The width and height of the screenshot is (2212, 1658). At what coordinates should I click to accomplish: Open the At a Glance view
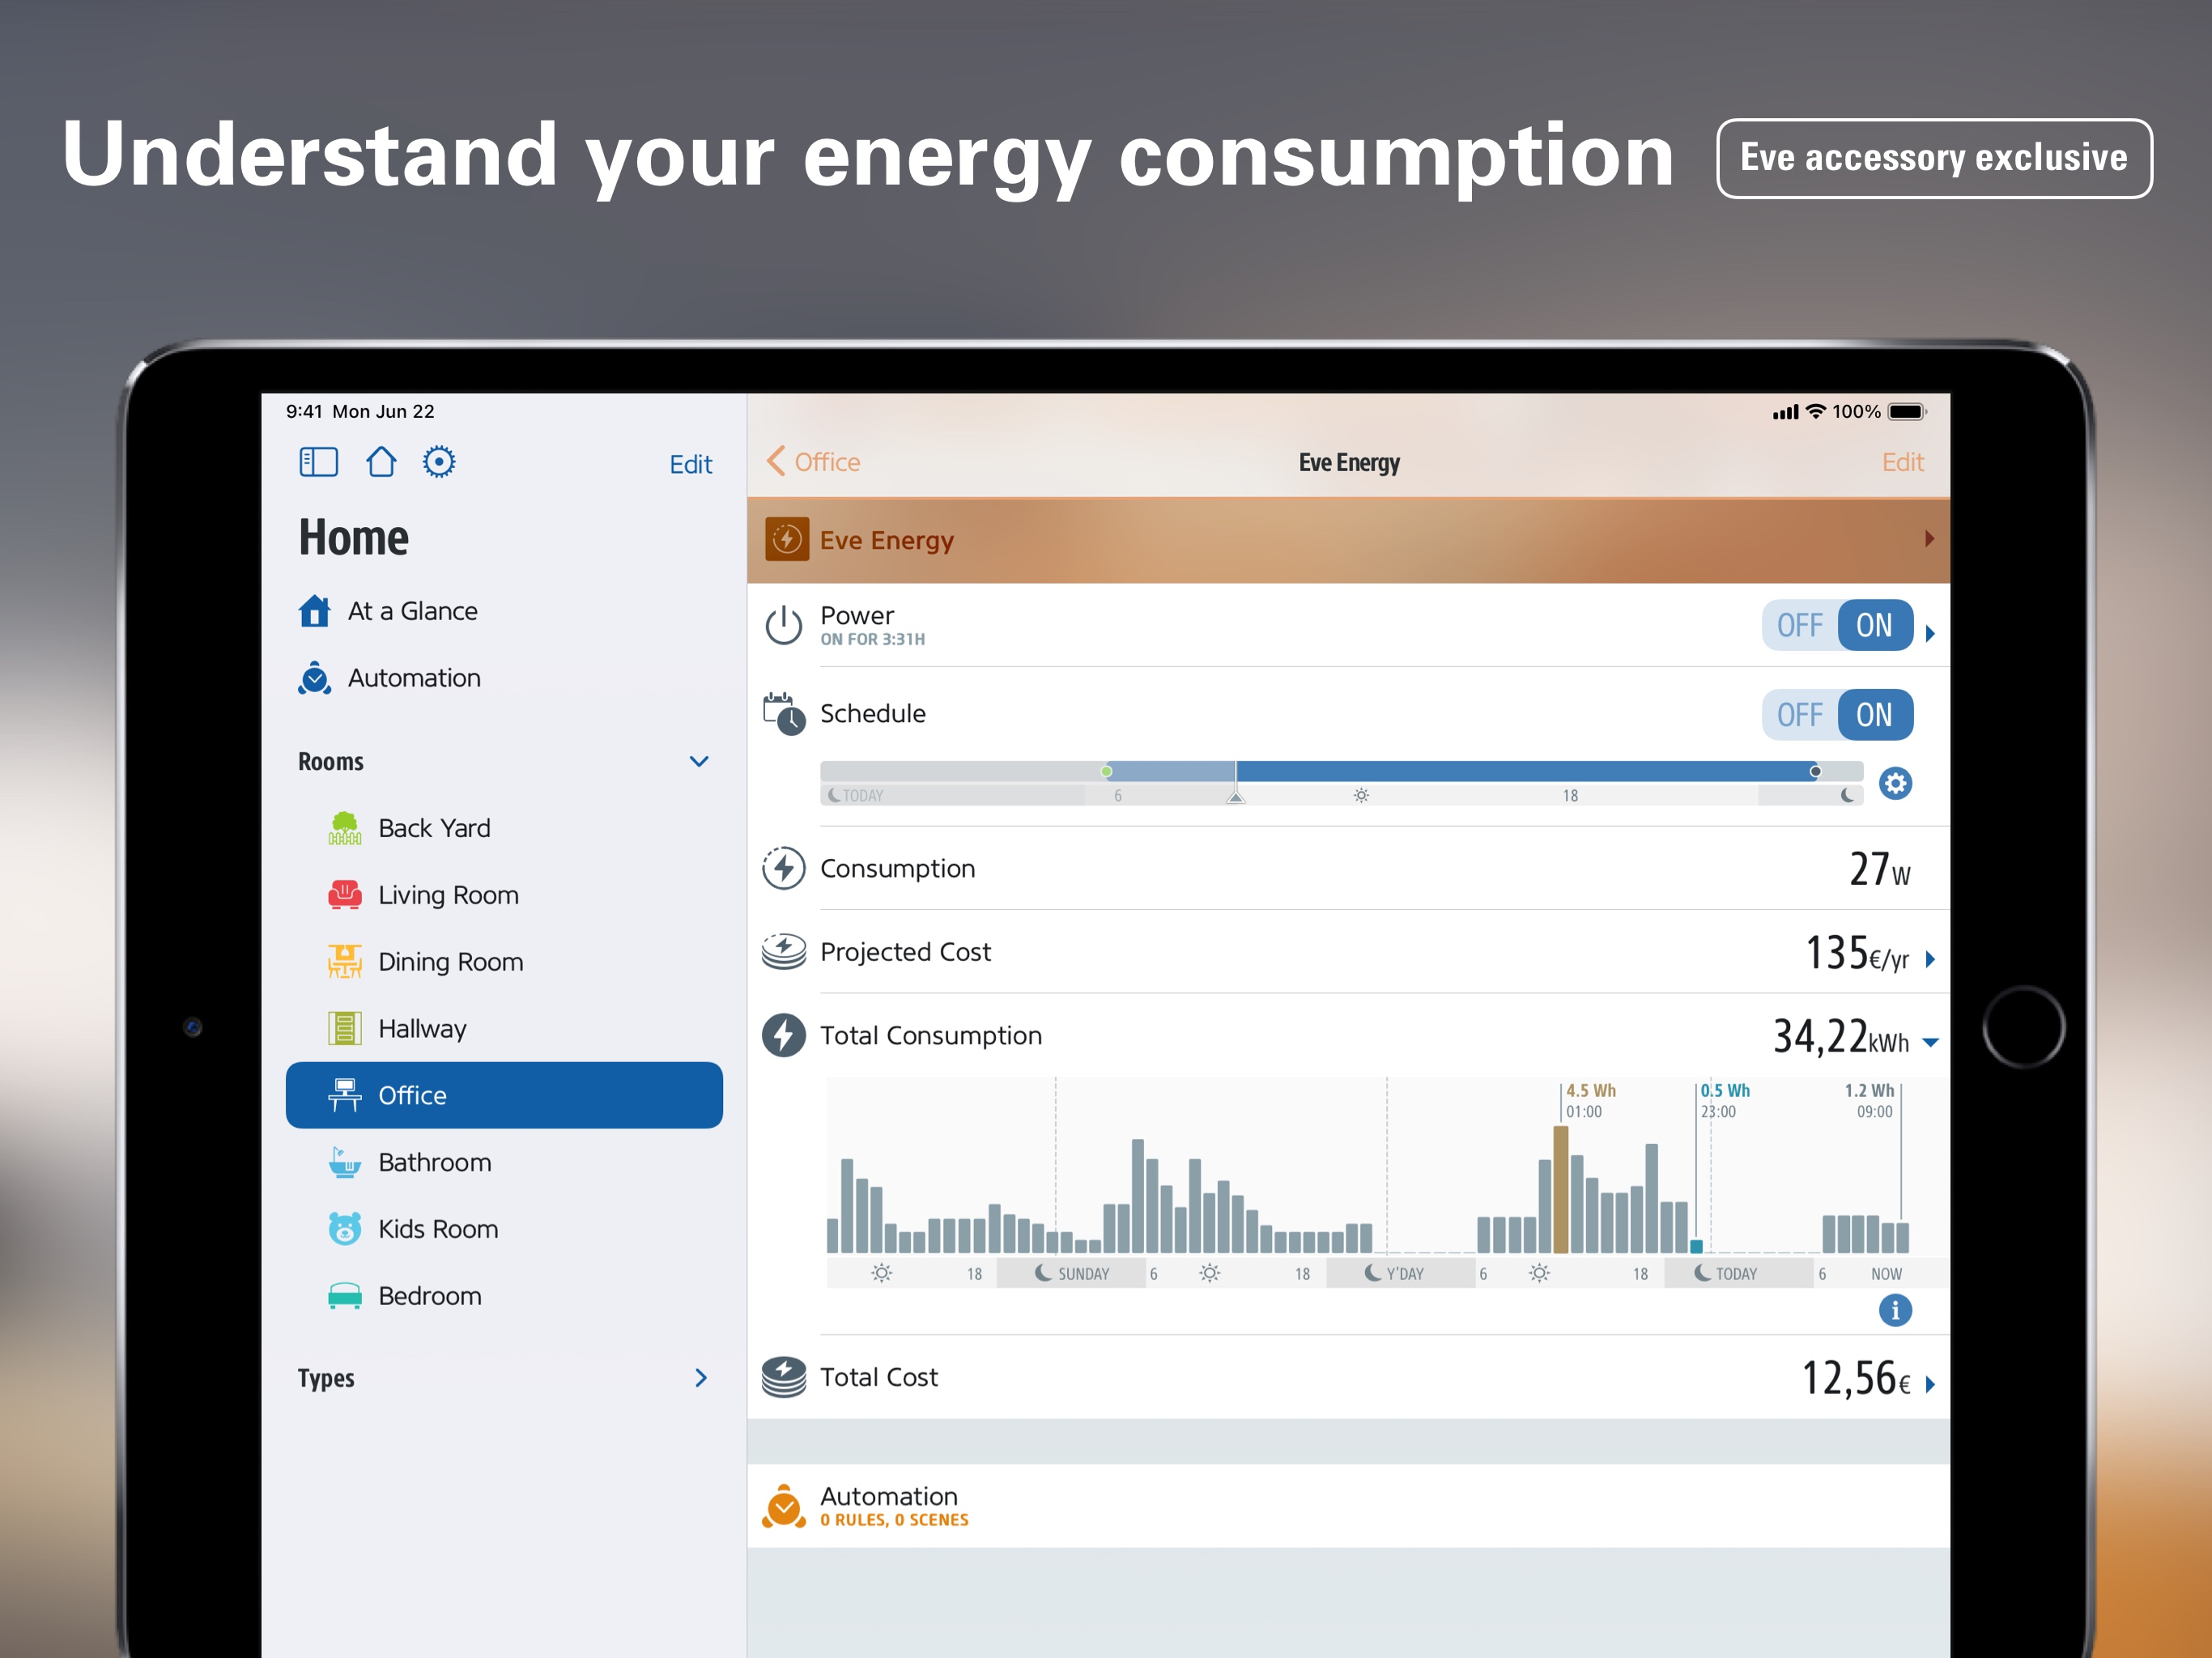point(412,611)
